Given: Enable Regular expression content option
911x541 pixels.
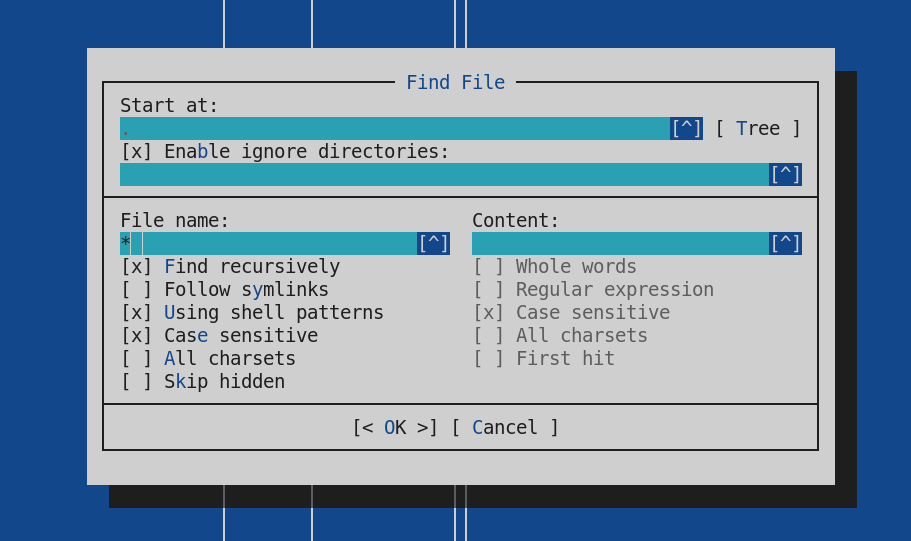Looking at the screenshot, I should tap(593, 289).
